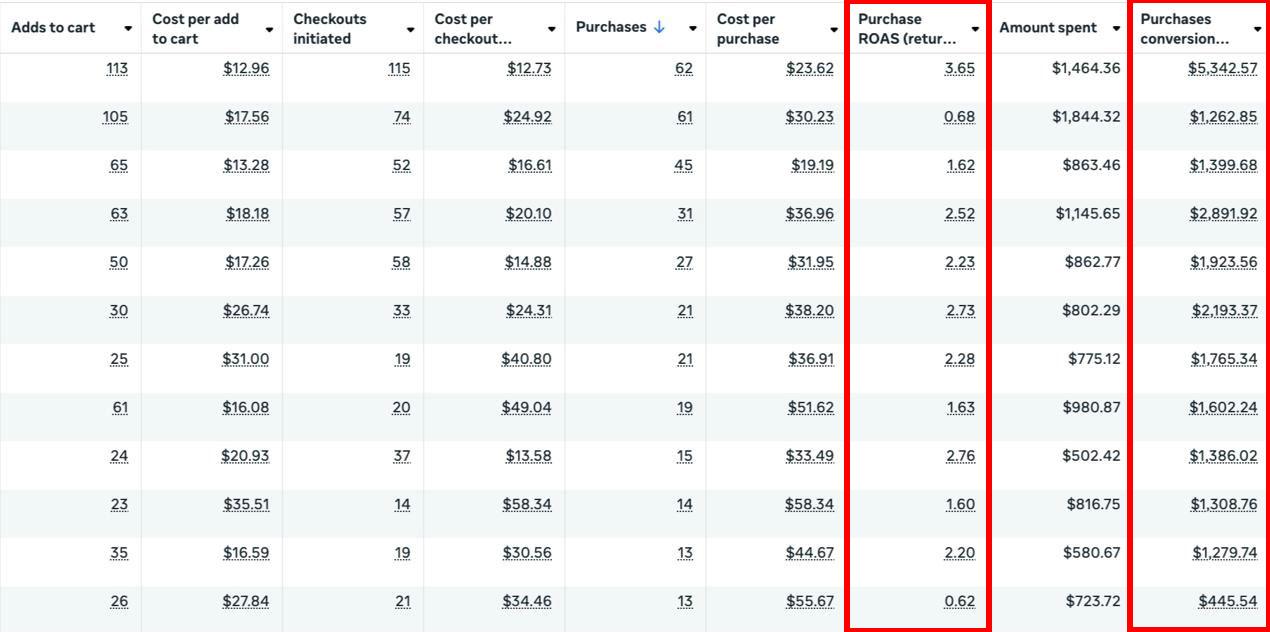
Task: Click the blue sort arrow next to Purchases
Action: (x=659, y=27)
